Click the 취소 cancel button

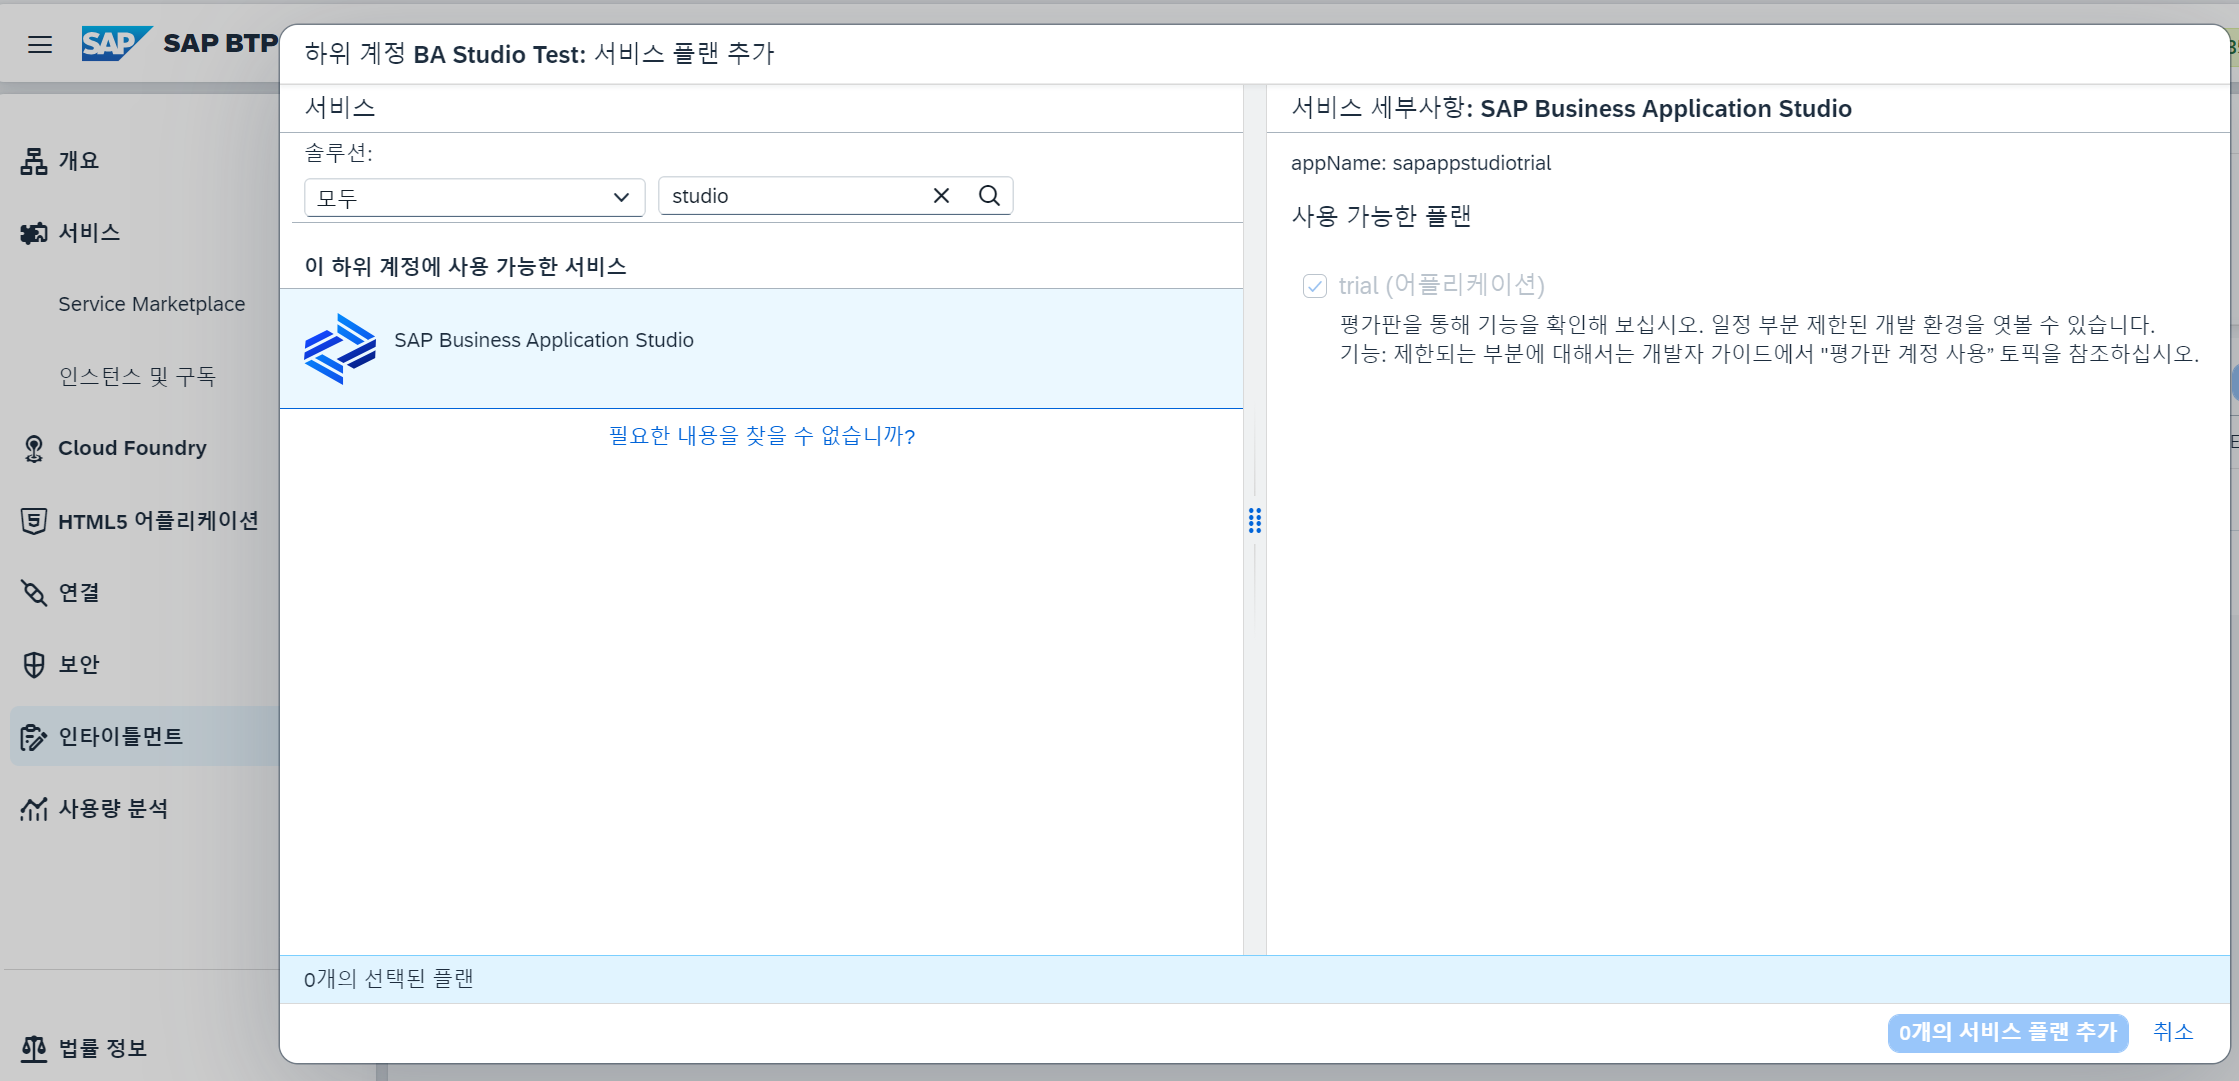click(x=2172, y=1032)
